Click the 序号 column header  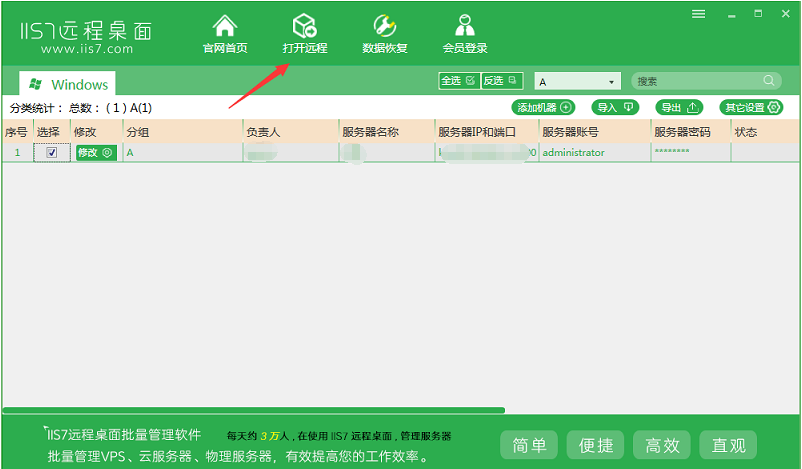click(x=17, y=132)
